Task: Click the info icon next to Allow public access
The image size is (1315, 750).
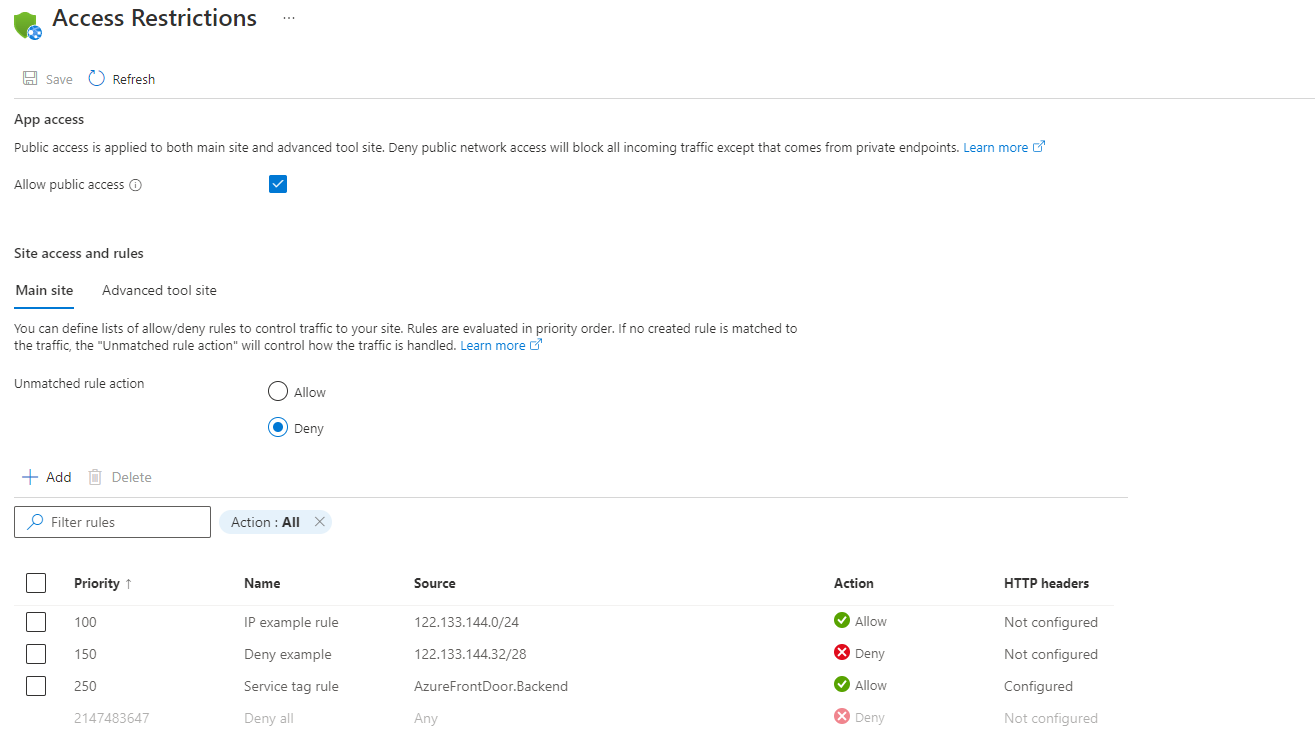Action: coord(136,184)
